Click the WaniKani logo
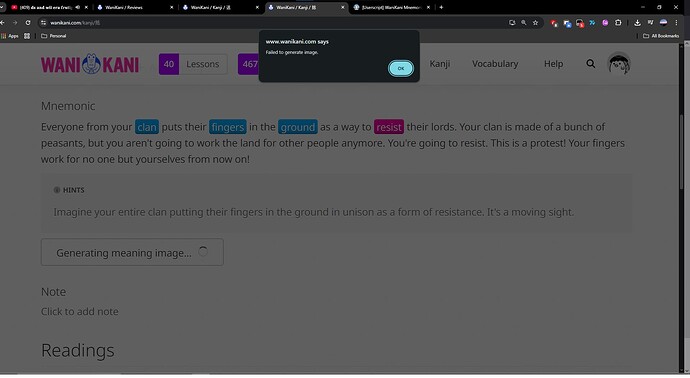The height and width of the screenshot is (378, 690). [x=90, y=64]
